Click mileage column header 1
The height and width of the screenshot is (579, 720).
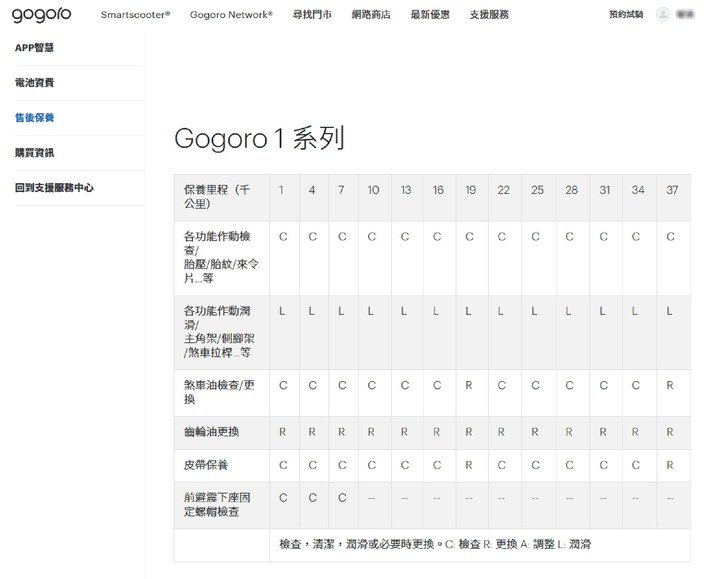(281, 190)
